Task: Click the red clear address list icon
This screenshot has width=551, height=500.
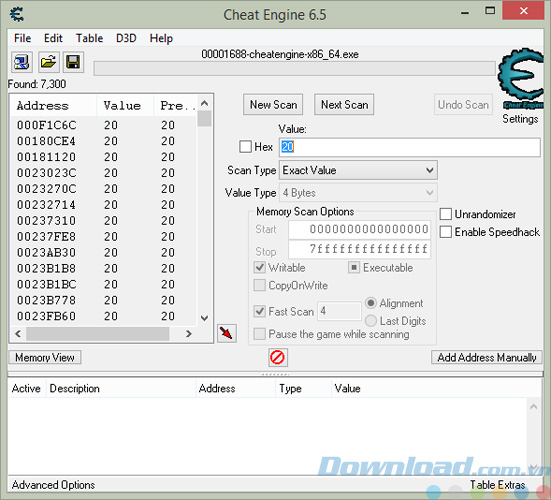Action: (278, 357)
